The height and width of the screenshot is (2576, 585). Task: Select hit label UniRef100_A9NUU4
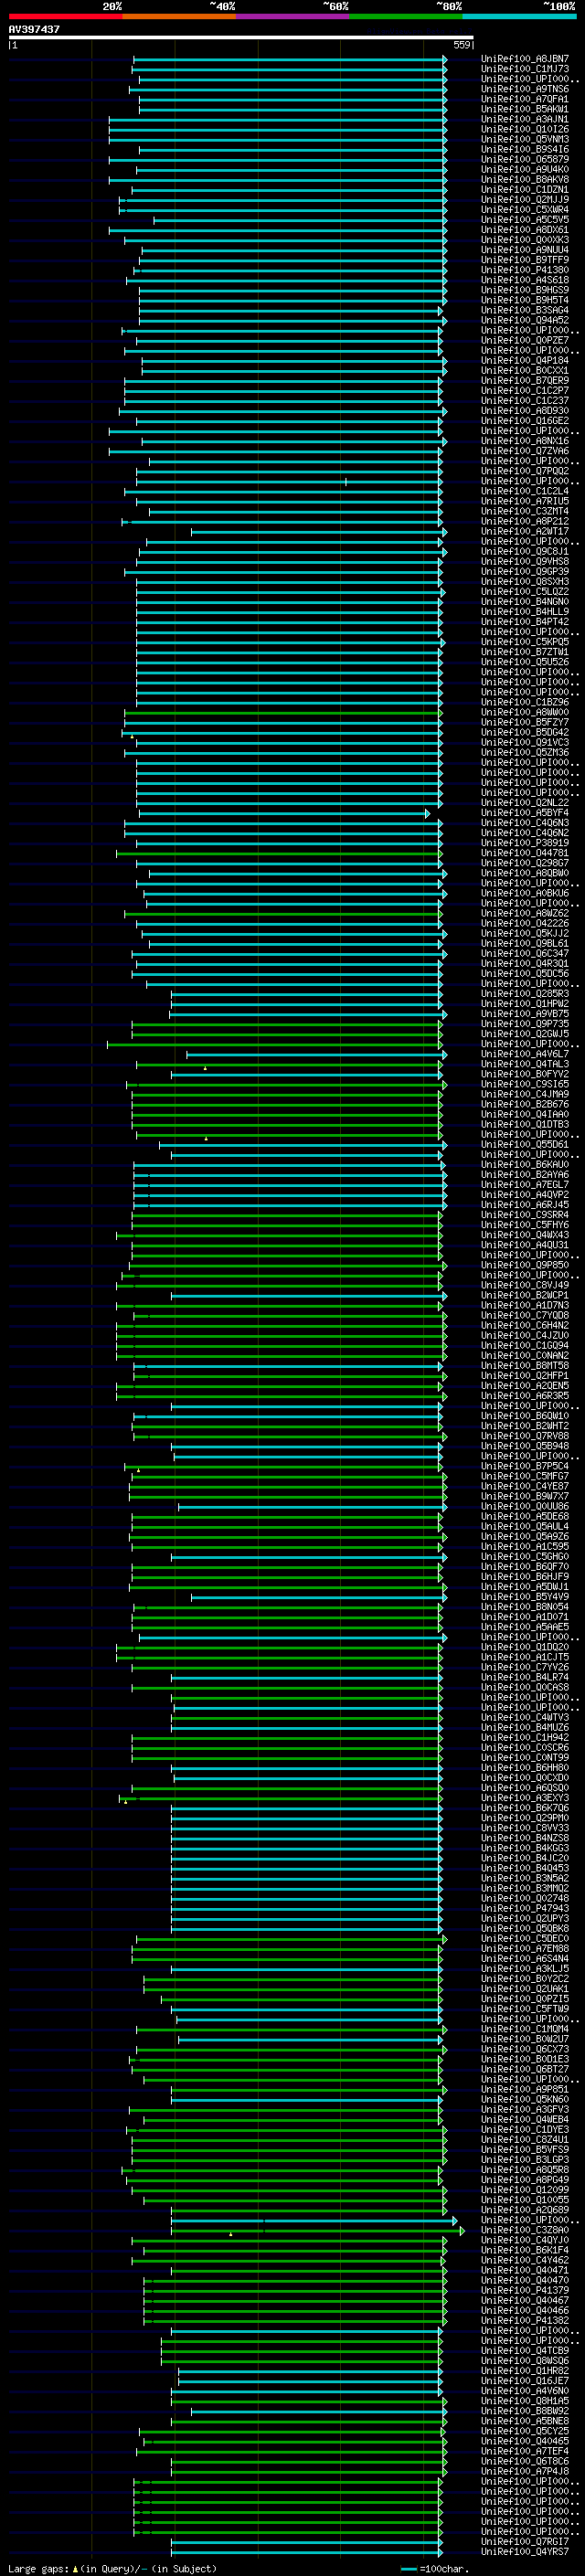(525, 249)
